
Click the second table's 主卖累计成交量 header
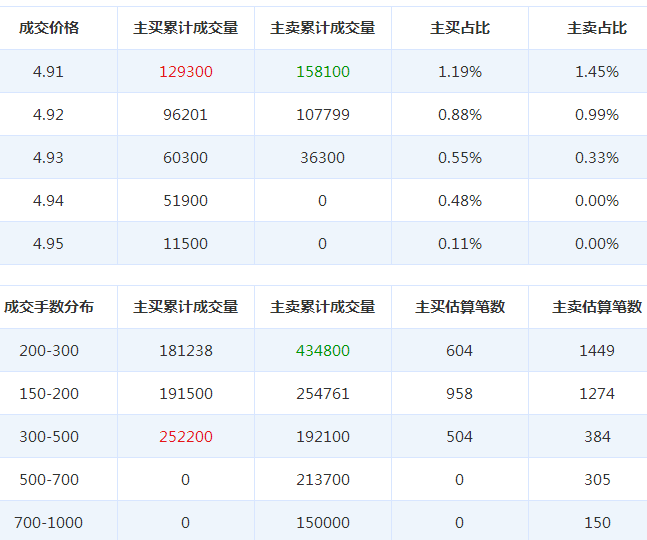(x=323, y=307)
